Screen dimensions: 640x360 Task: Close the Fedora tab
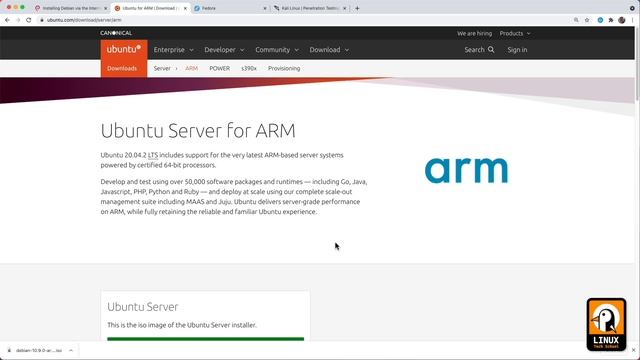click(x=264, y=8)
